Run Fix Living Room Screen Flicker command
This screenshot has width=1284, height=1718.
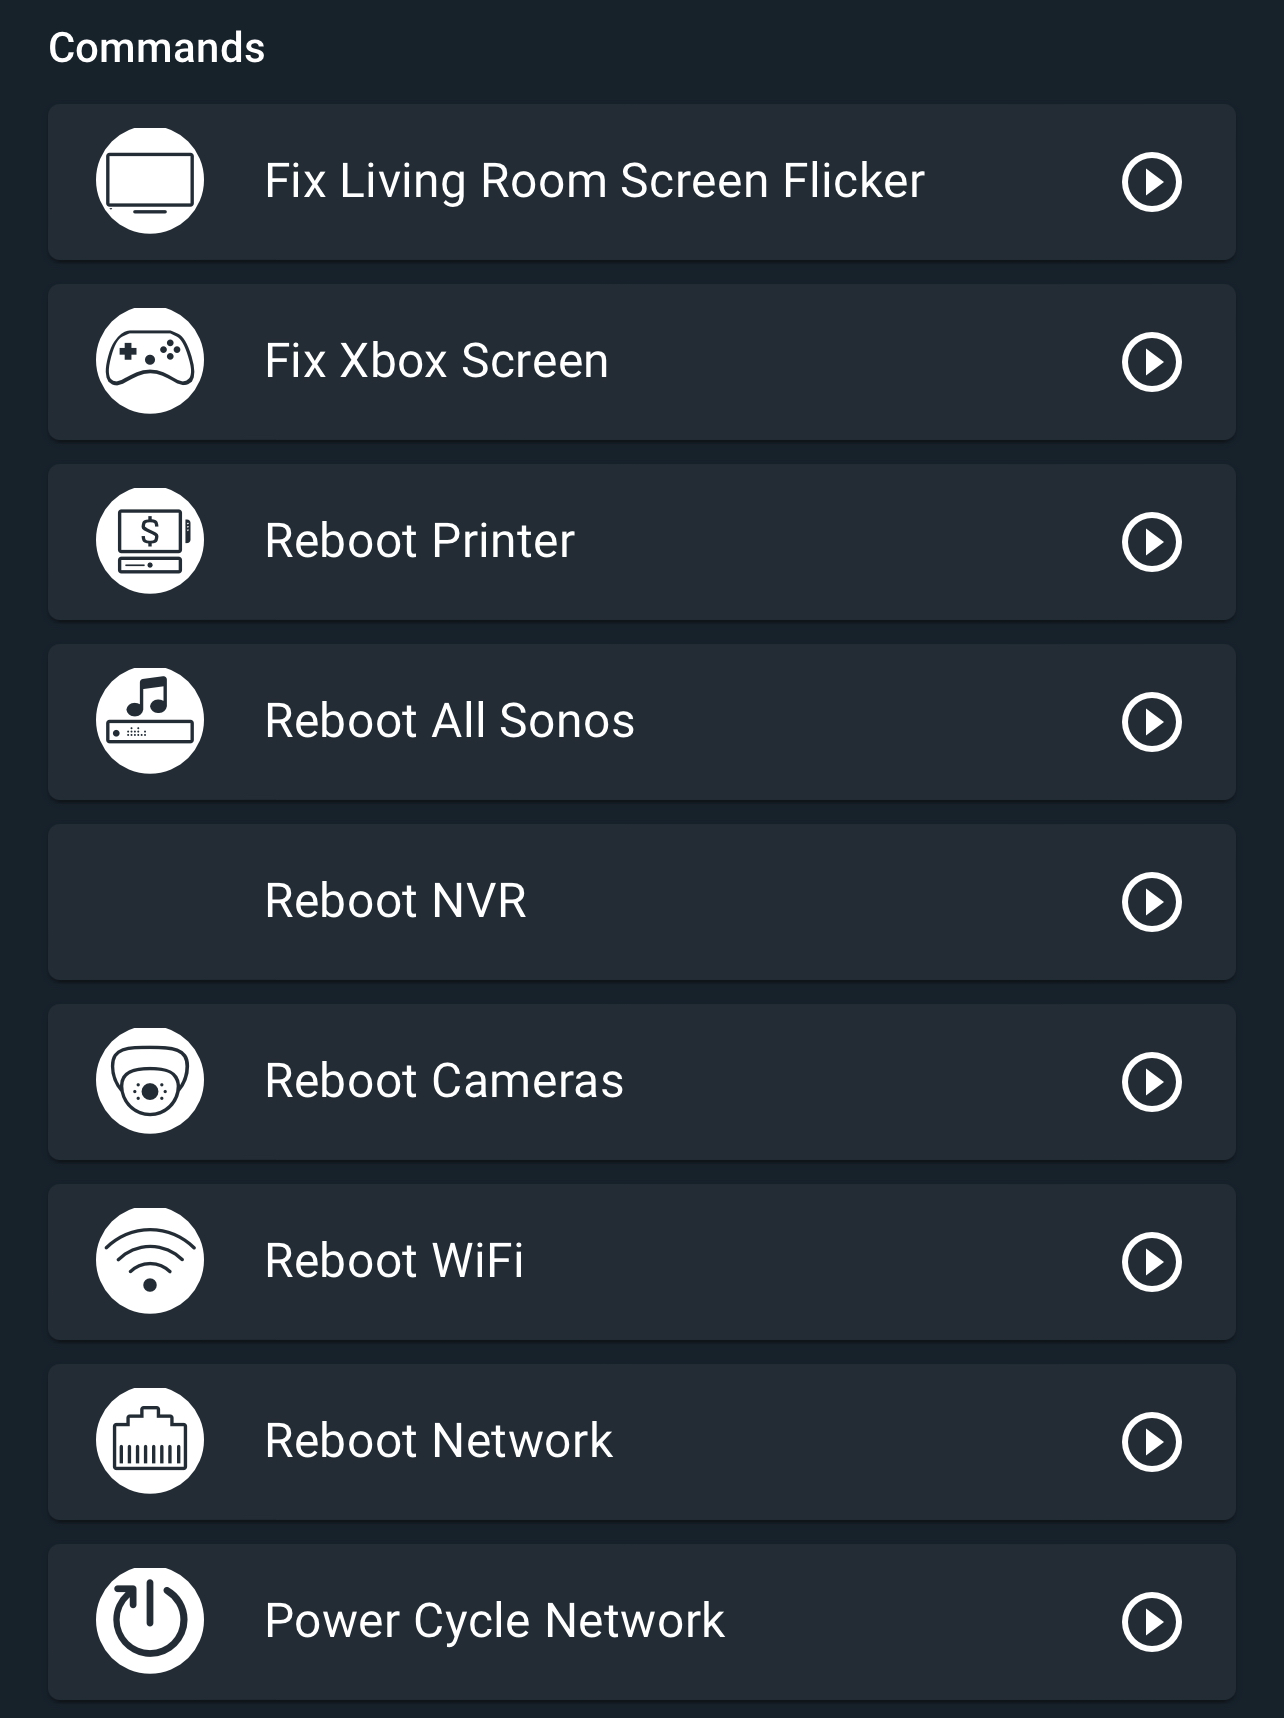(1152, 182)
